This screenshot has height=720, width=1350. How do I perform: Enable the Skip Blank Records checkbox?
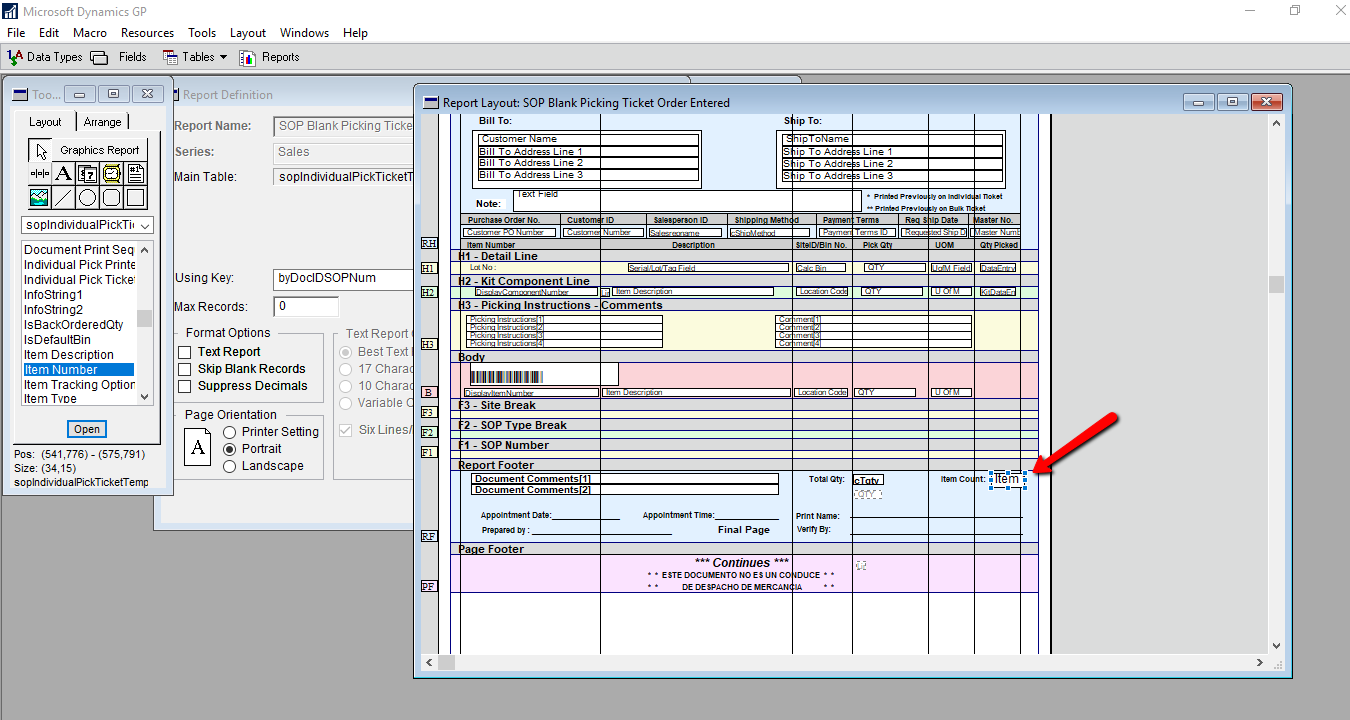[184, 369]
